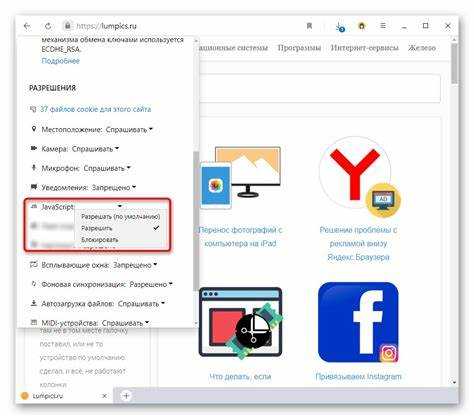Click the back arrow navigation icon
Image resolution: width=474 pixels, height=419 pixels.
(27, 26)
